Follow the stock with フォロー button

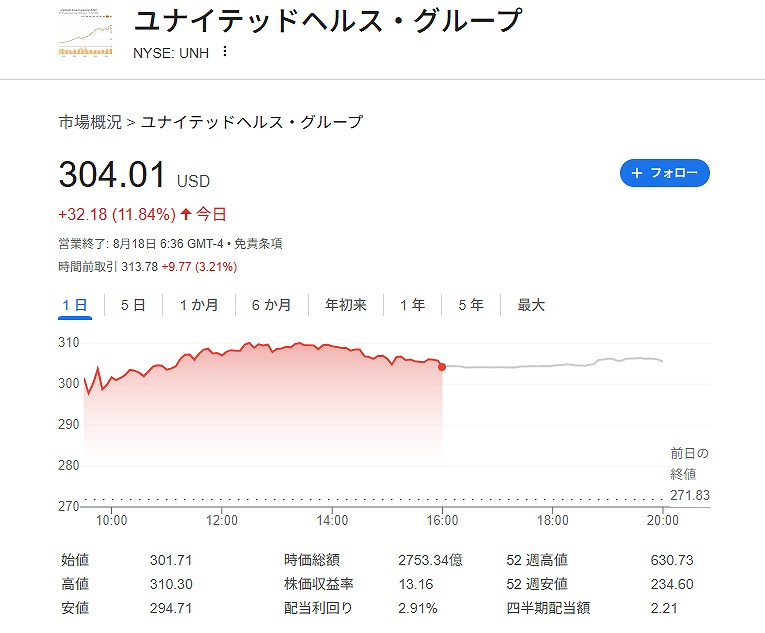(x=664, y=173)
